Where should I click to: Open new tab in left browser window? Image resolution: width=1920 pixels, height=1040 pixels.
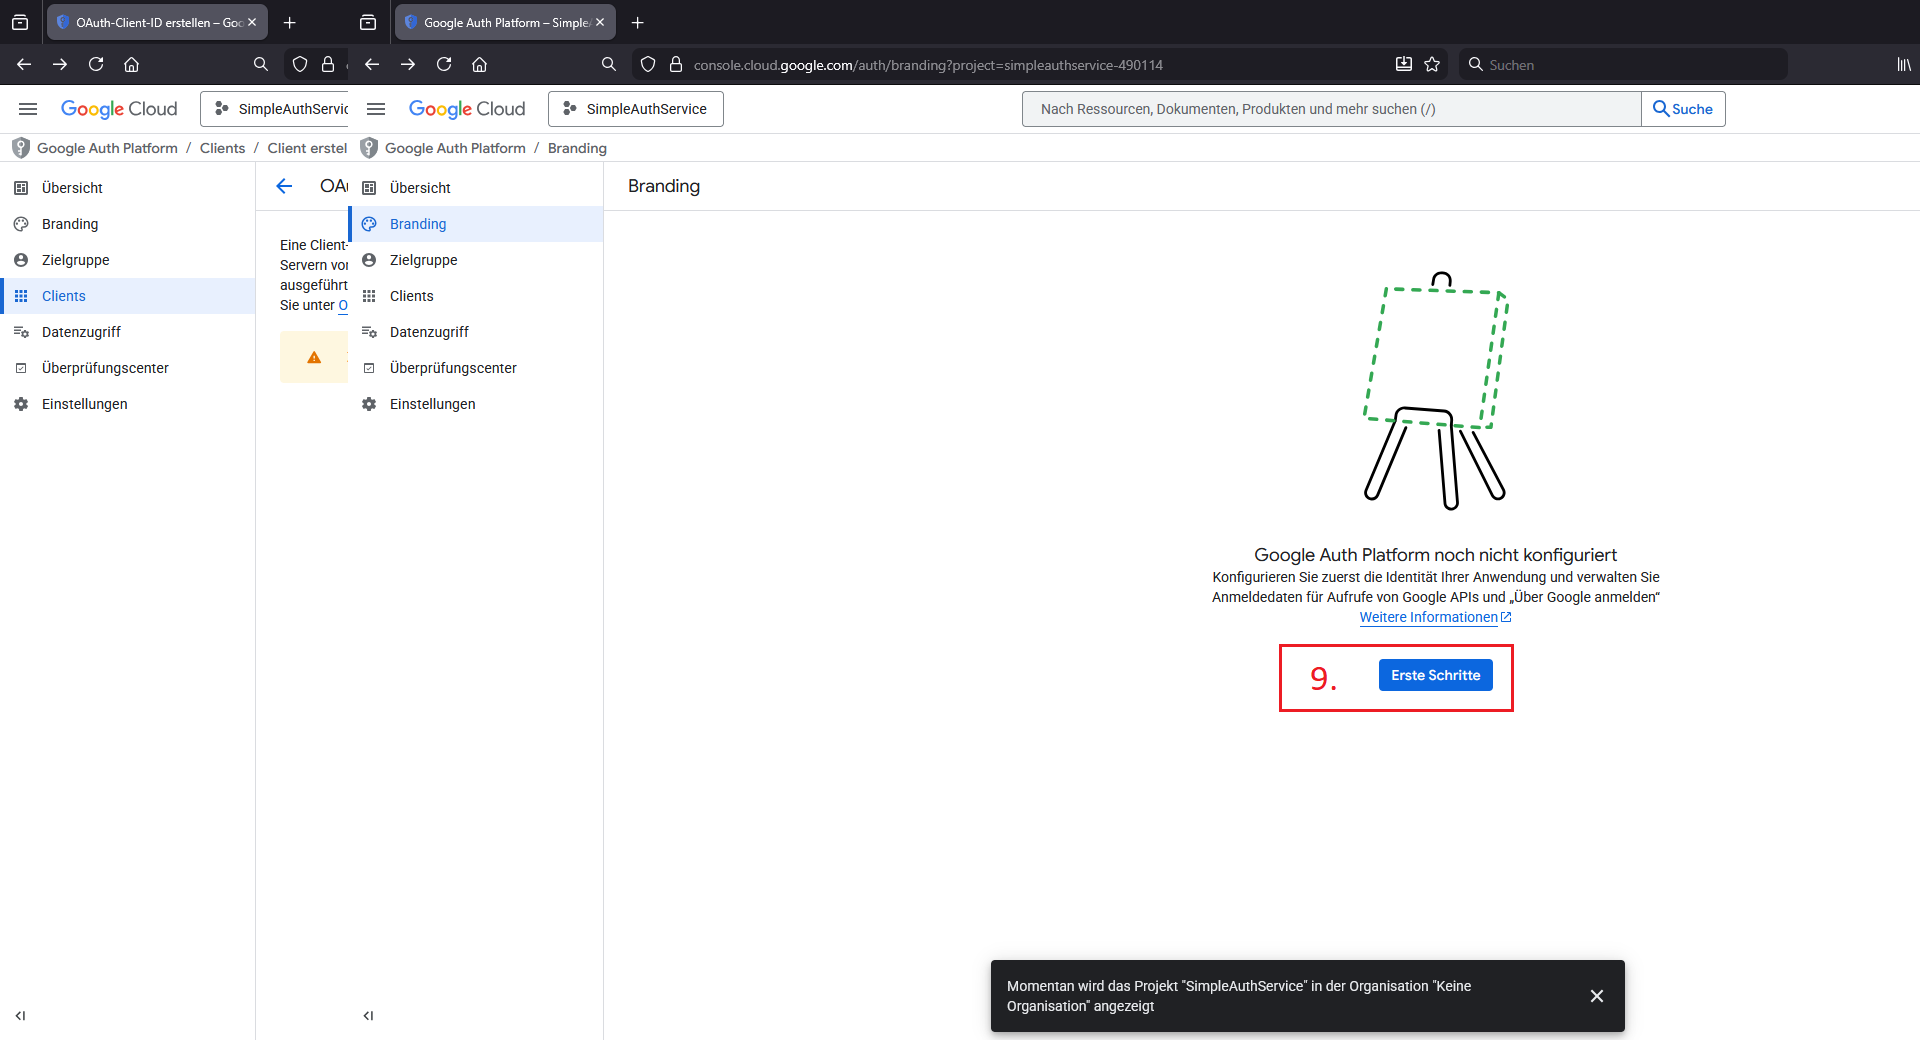tap(289, 22)
